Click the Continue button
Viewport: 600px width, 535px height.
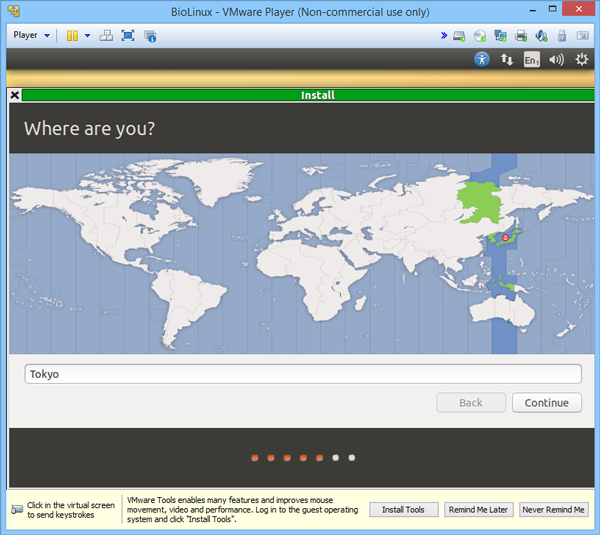(547, 403)
